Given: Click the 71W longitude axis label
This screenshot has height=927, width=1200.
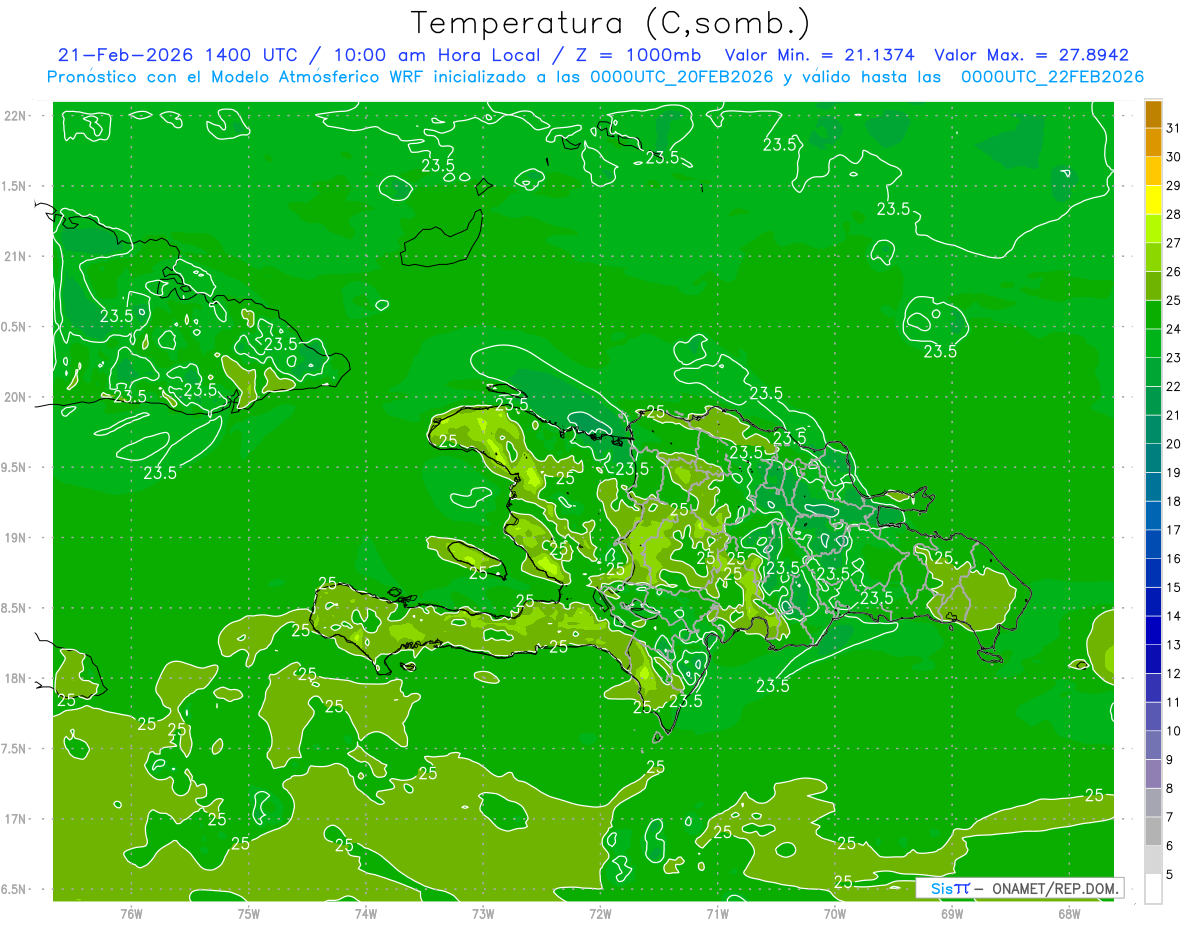Looking at the screenshot, I should [717, 913].
